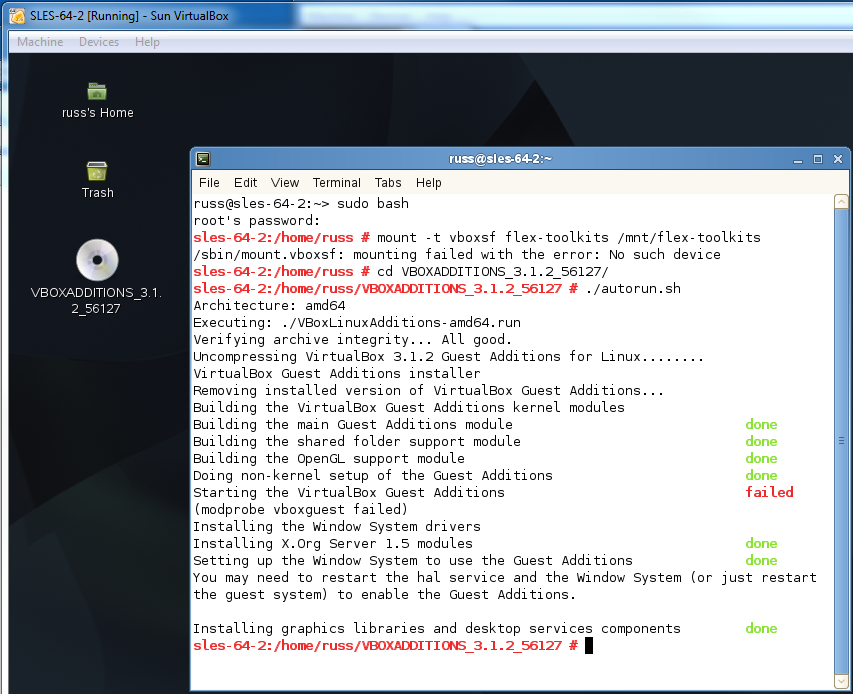Click the '(modprobe vboxguest failed)' line
Image resolution: width=853 pixels, height=694 pixels.
pyautogui.click(x=300, y=510)
